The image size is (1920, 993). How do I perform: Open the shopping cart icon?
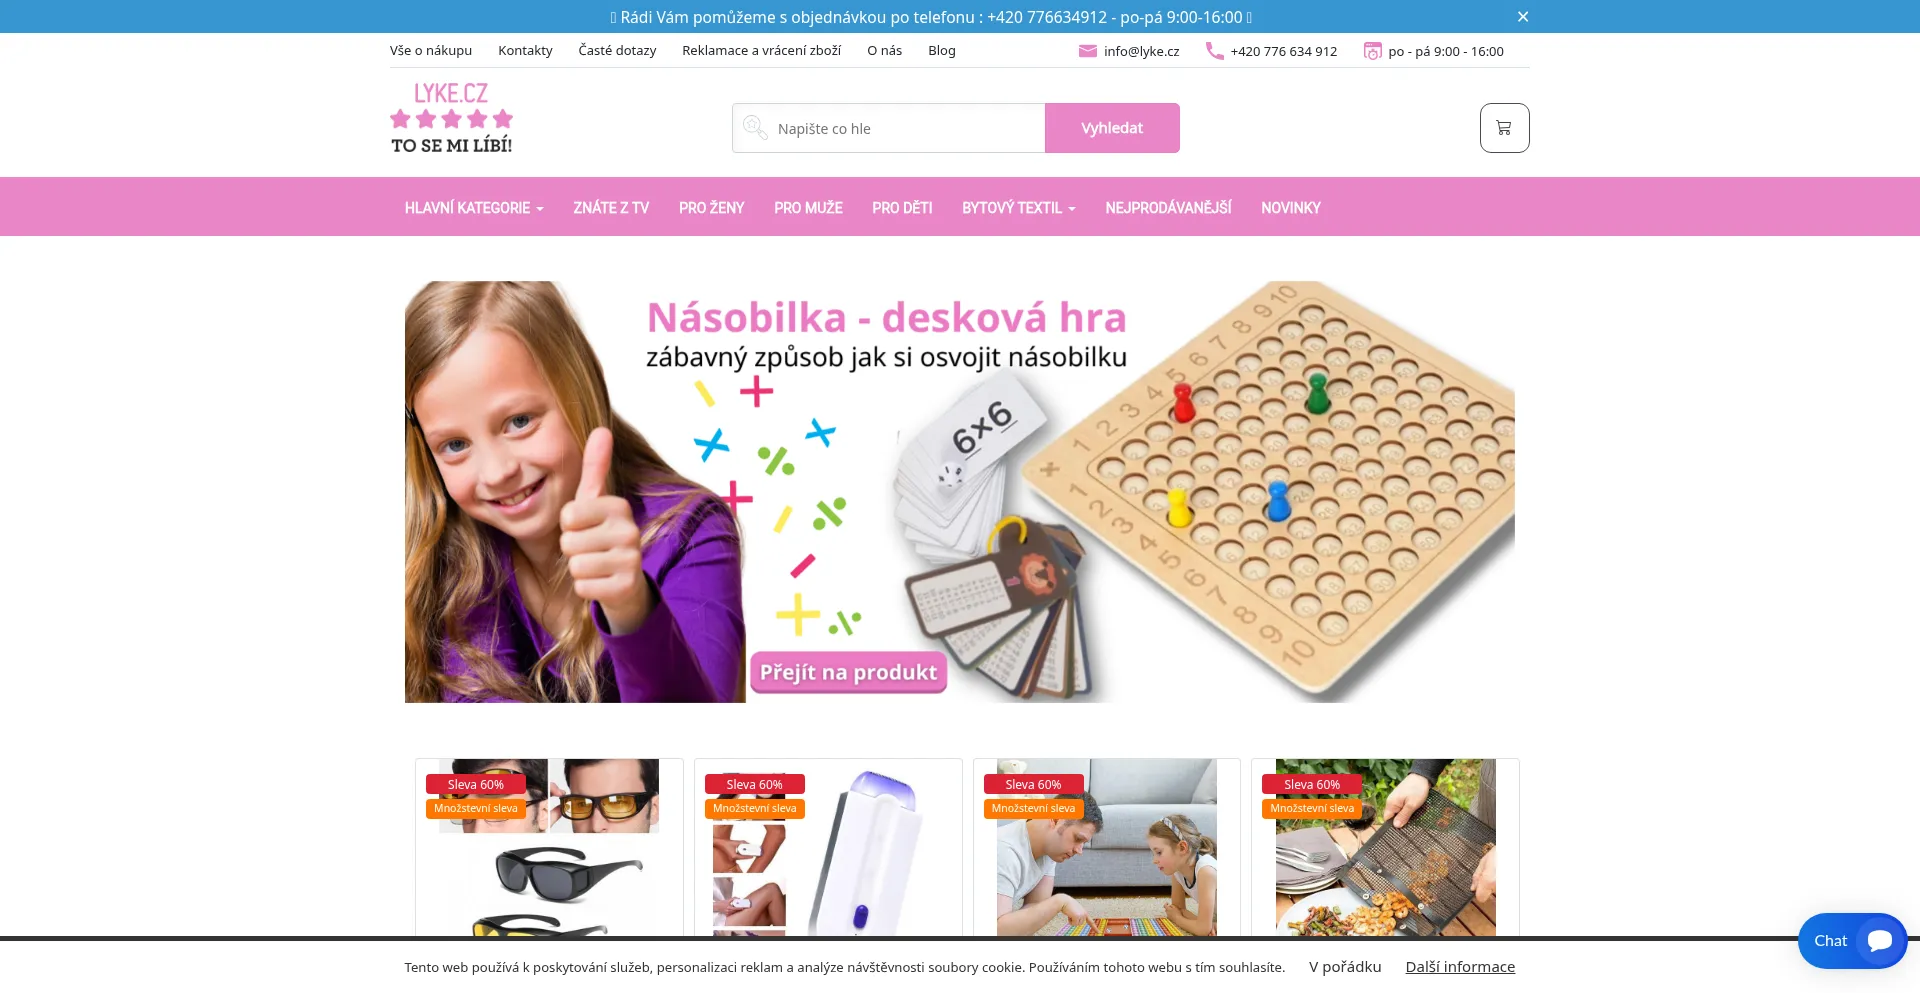[x=1504, y=128]
